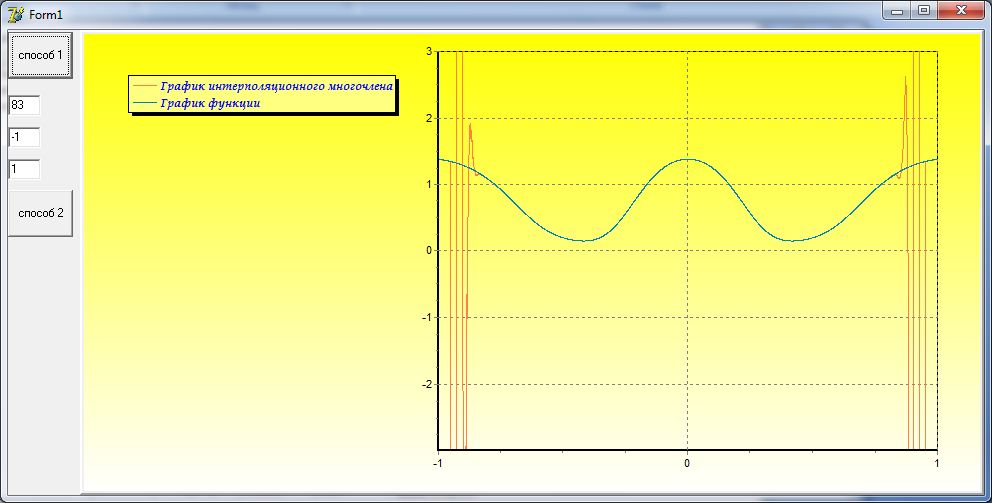Screen dimensions: 992x503
Task: Click the orange line swatch in legend
Action: pos(145,86)
